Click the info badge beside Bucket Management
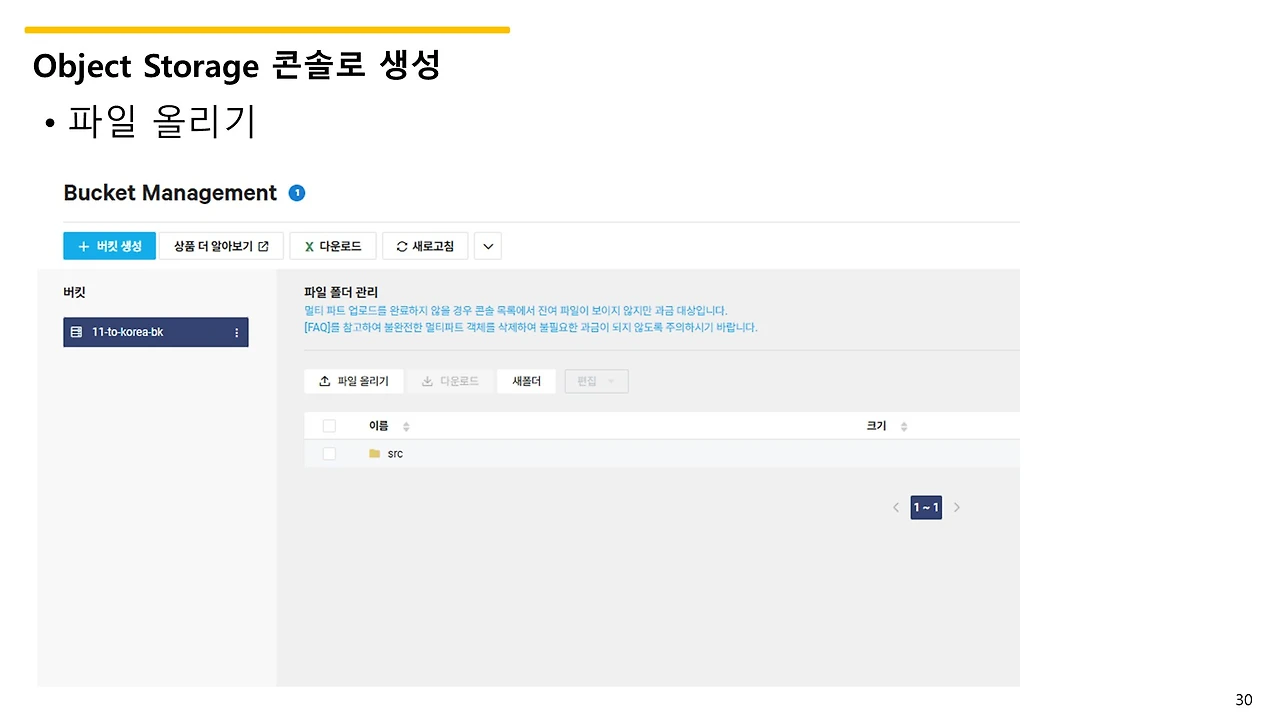This screenshot has height=720, width=1280. coord(297,193)
